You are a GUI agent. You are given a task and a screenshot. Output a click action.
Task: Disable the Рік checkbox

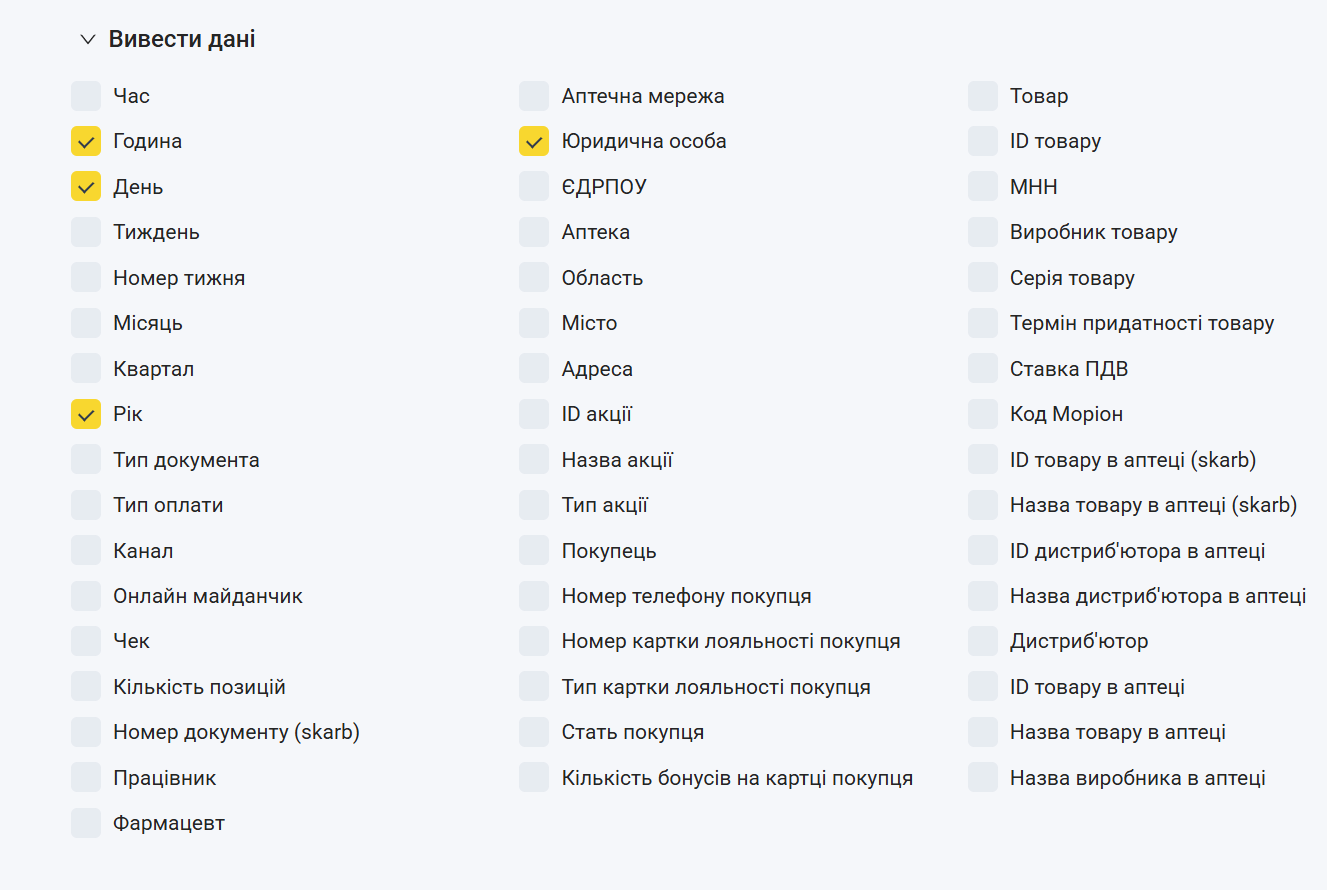coord(86,414)
